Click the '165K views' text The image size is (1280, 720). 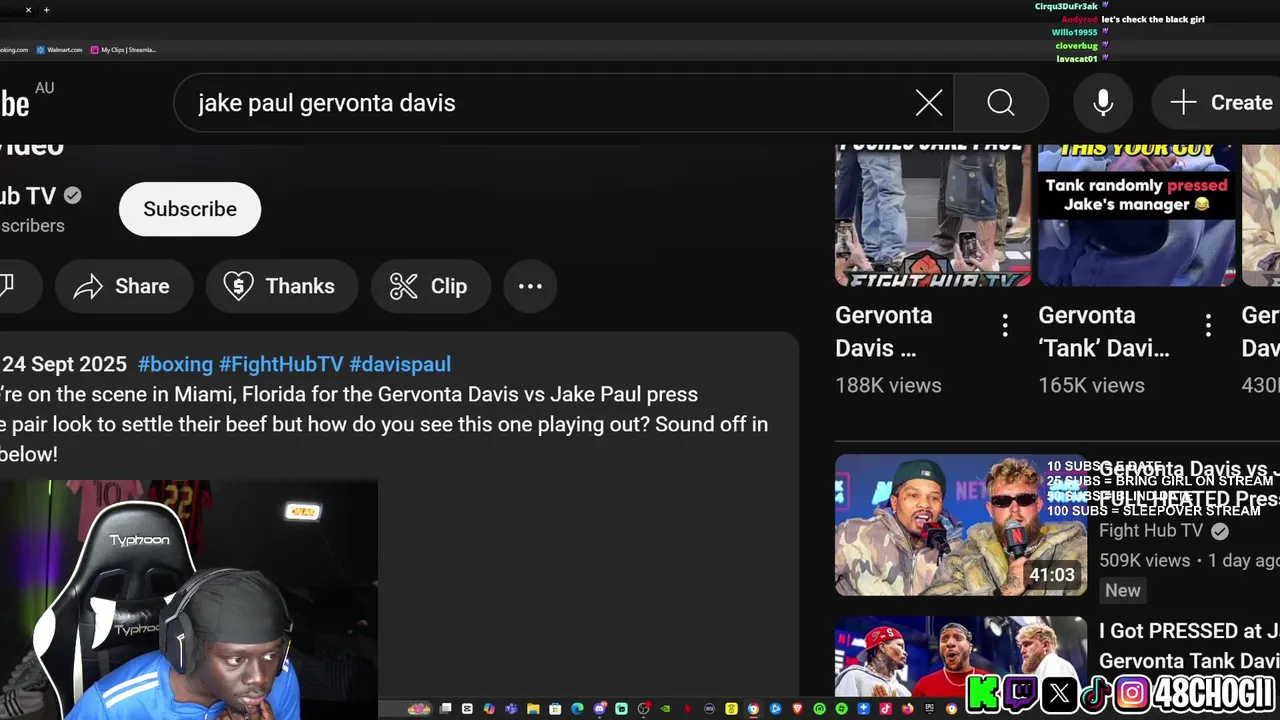coord(1091,385)
